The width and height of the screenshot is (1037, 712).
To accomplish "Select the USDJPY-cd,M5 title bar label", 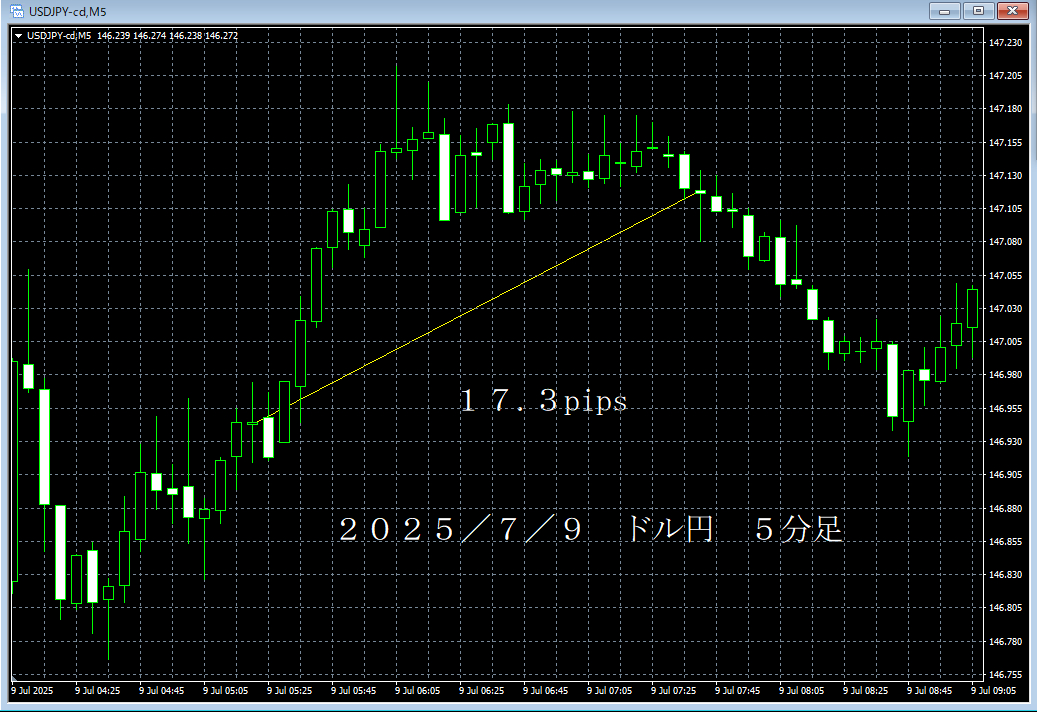I will click(x=68, y=10).
